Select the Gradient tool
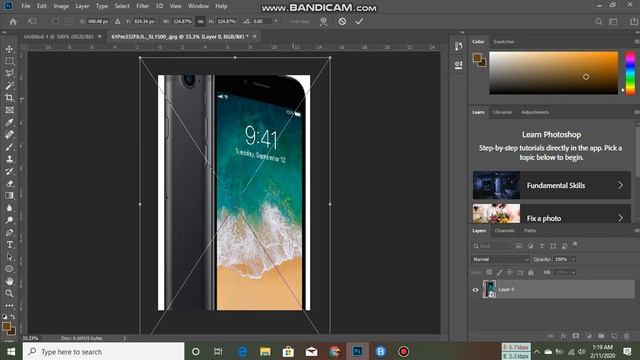 (9, 196)
